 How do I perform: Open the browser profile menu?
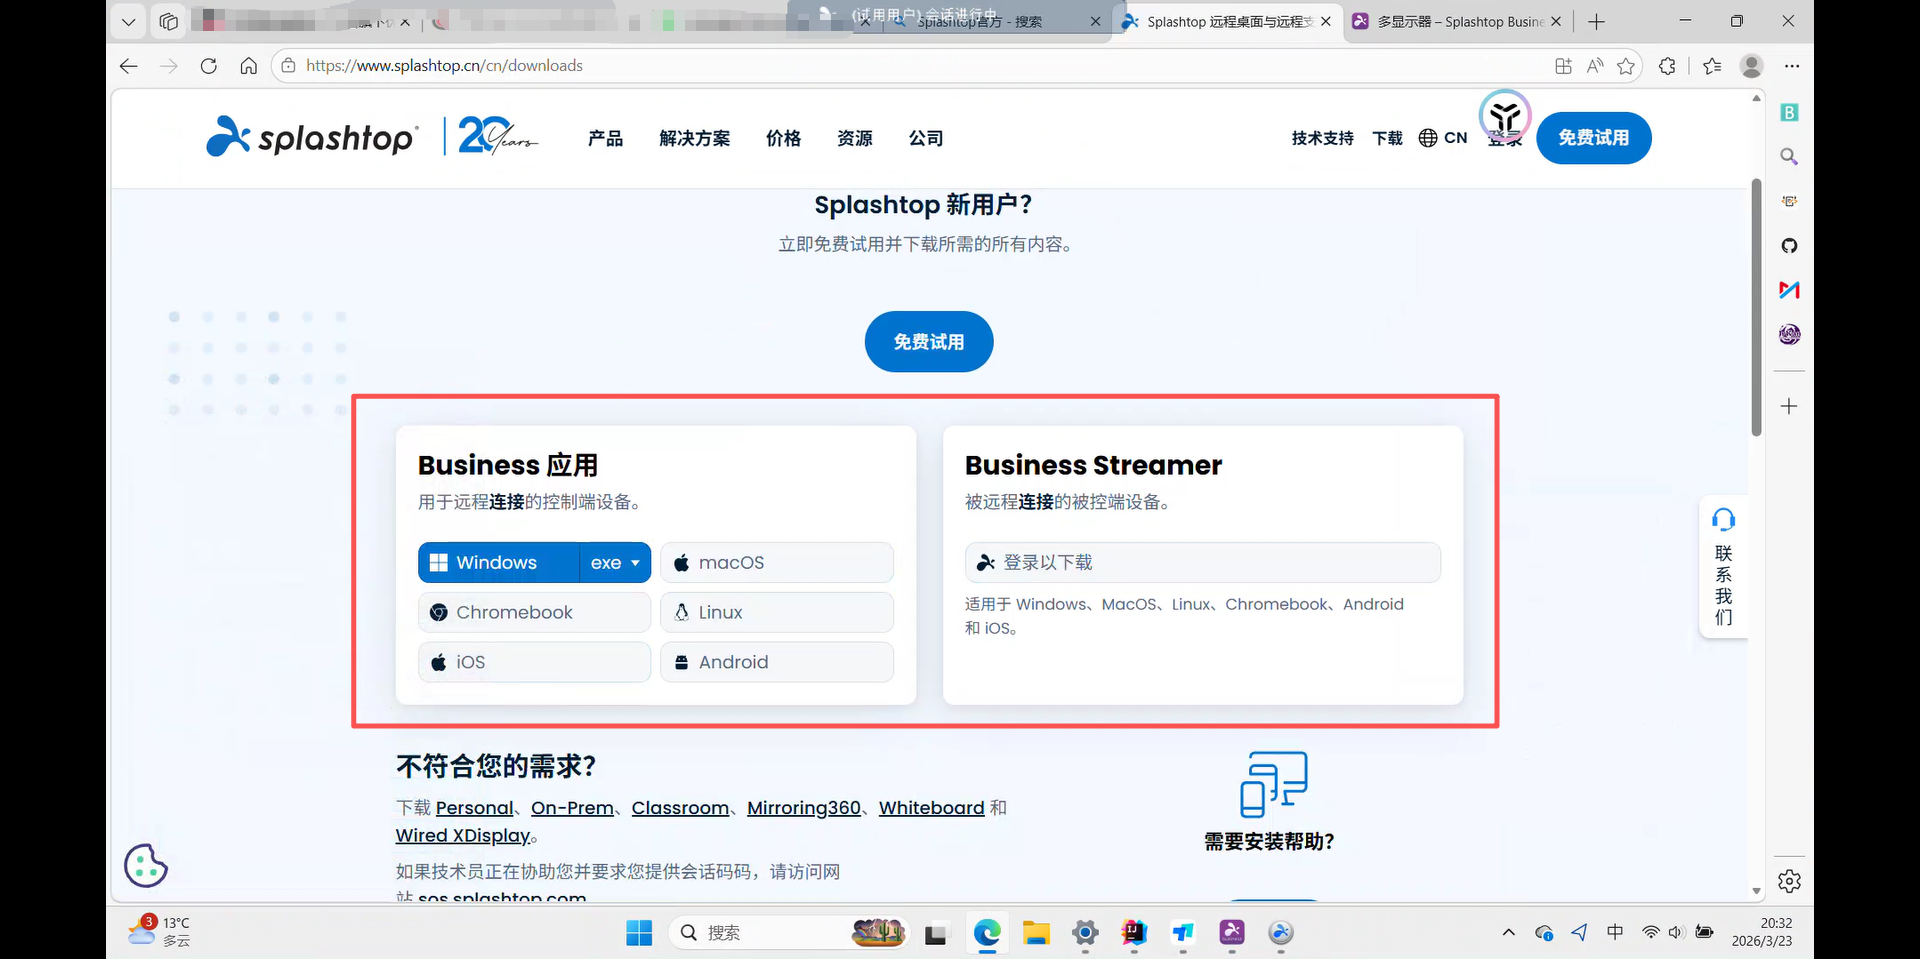click(x=1751, y=66)
